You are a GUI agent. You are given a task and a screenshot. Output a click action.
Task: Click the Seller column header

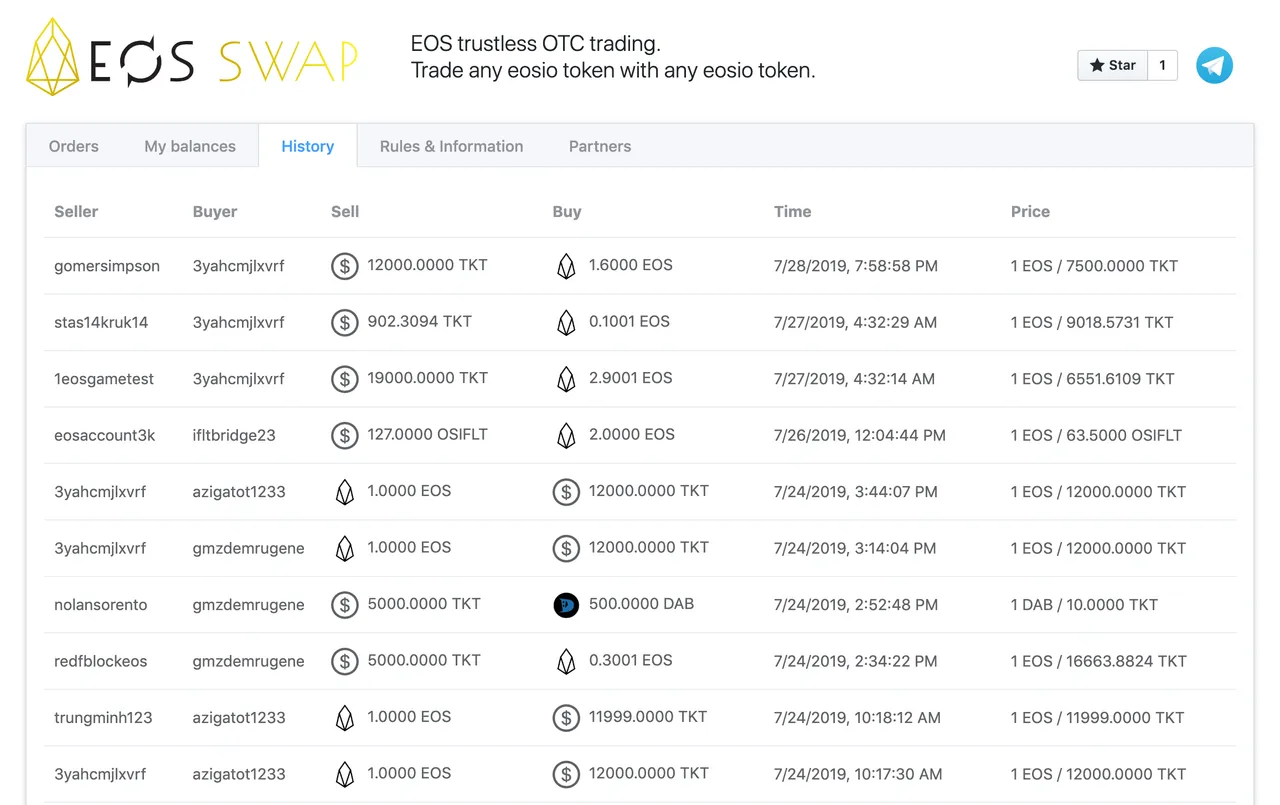(x=76, y=211)
